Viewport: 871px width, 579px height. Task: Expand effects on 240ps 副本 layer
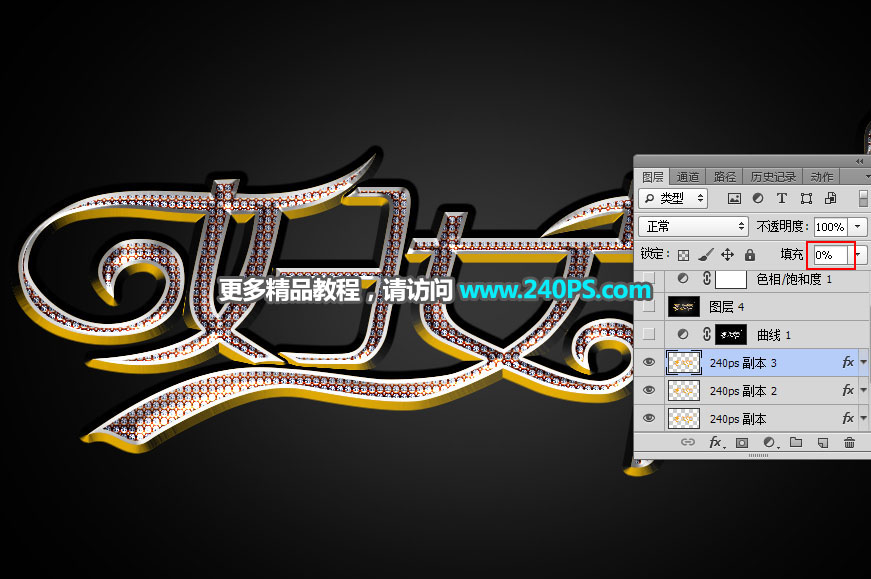pos(864,418)
